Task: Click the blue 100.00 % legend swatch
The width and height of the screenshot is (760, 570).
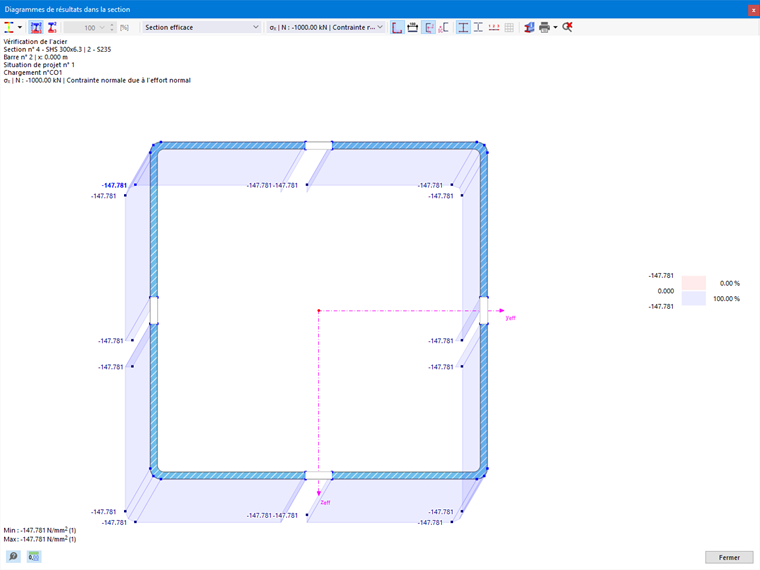Action: (694, 299)
